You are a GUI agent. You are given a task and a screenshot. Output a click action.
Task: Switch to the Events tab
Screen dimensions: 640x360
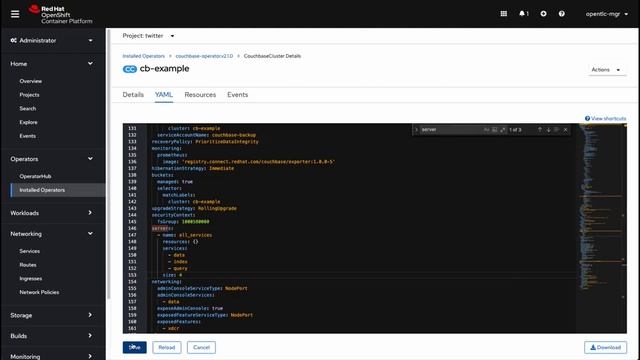click(238, 95)
